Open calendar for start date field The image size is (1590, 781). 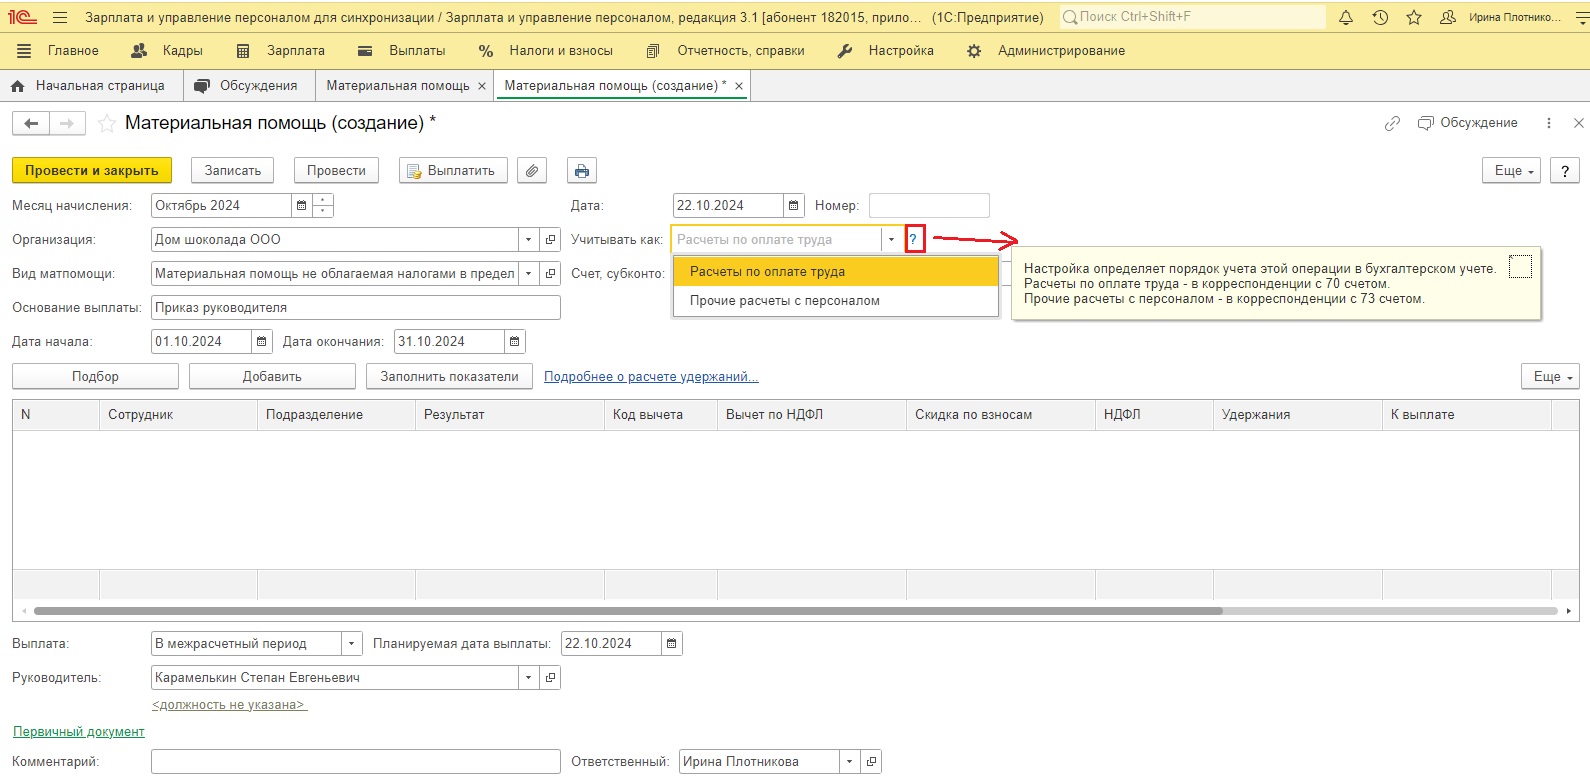tap(262, 341)
